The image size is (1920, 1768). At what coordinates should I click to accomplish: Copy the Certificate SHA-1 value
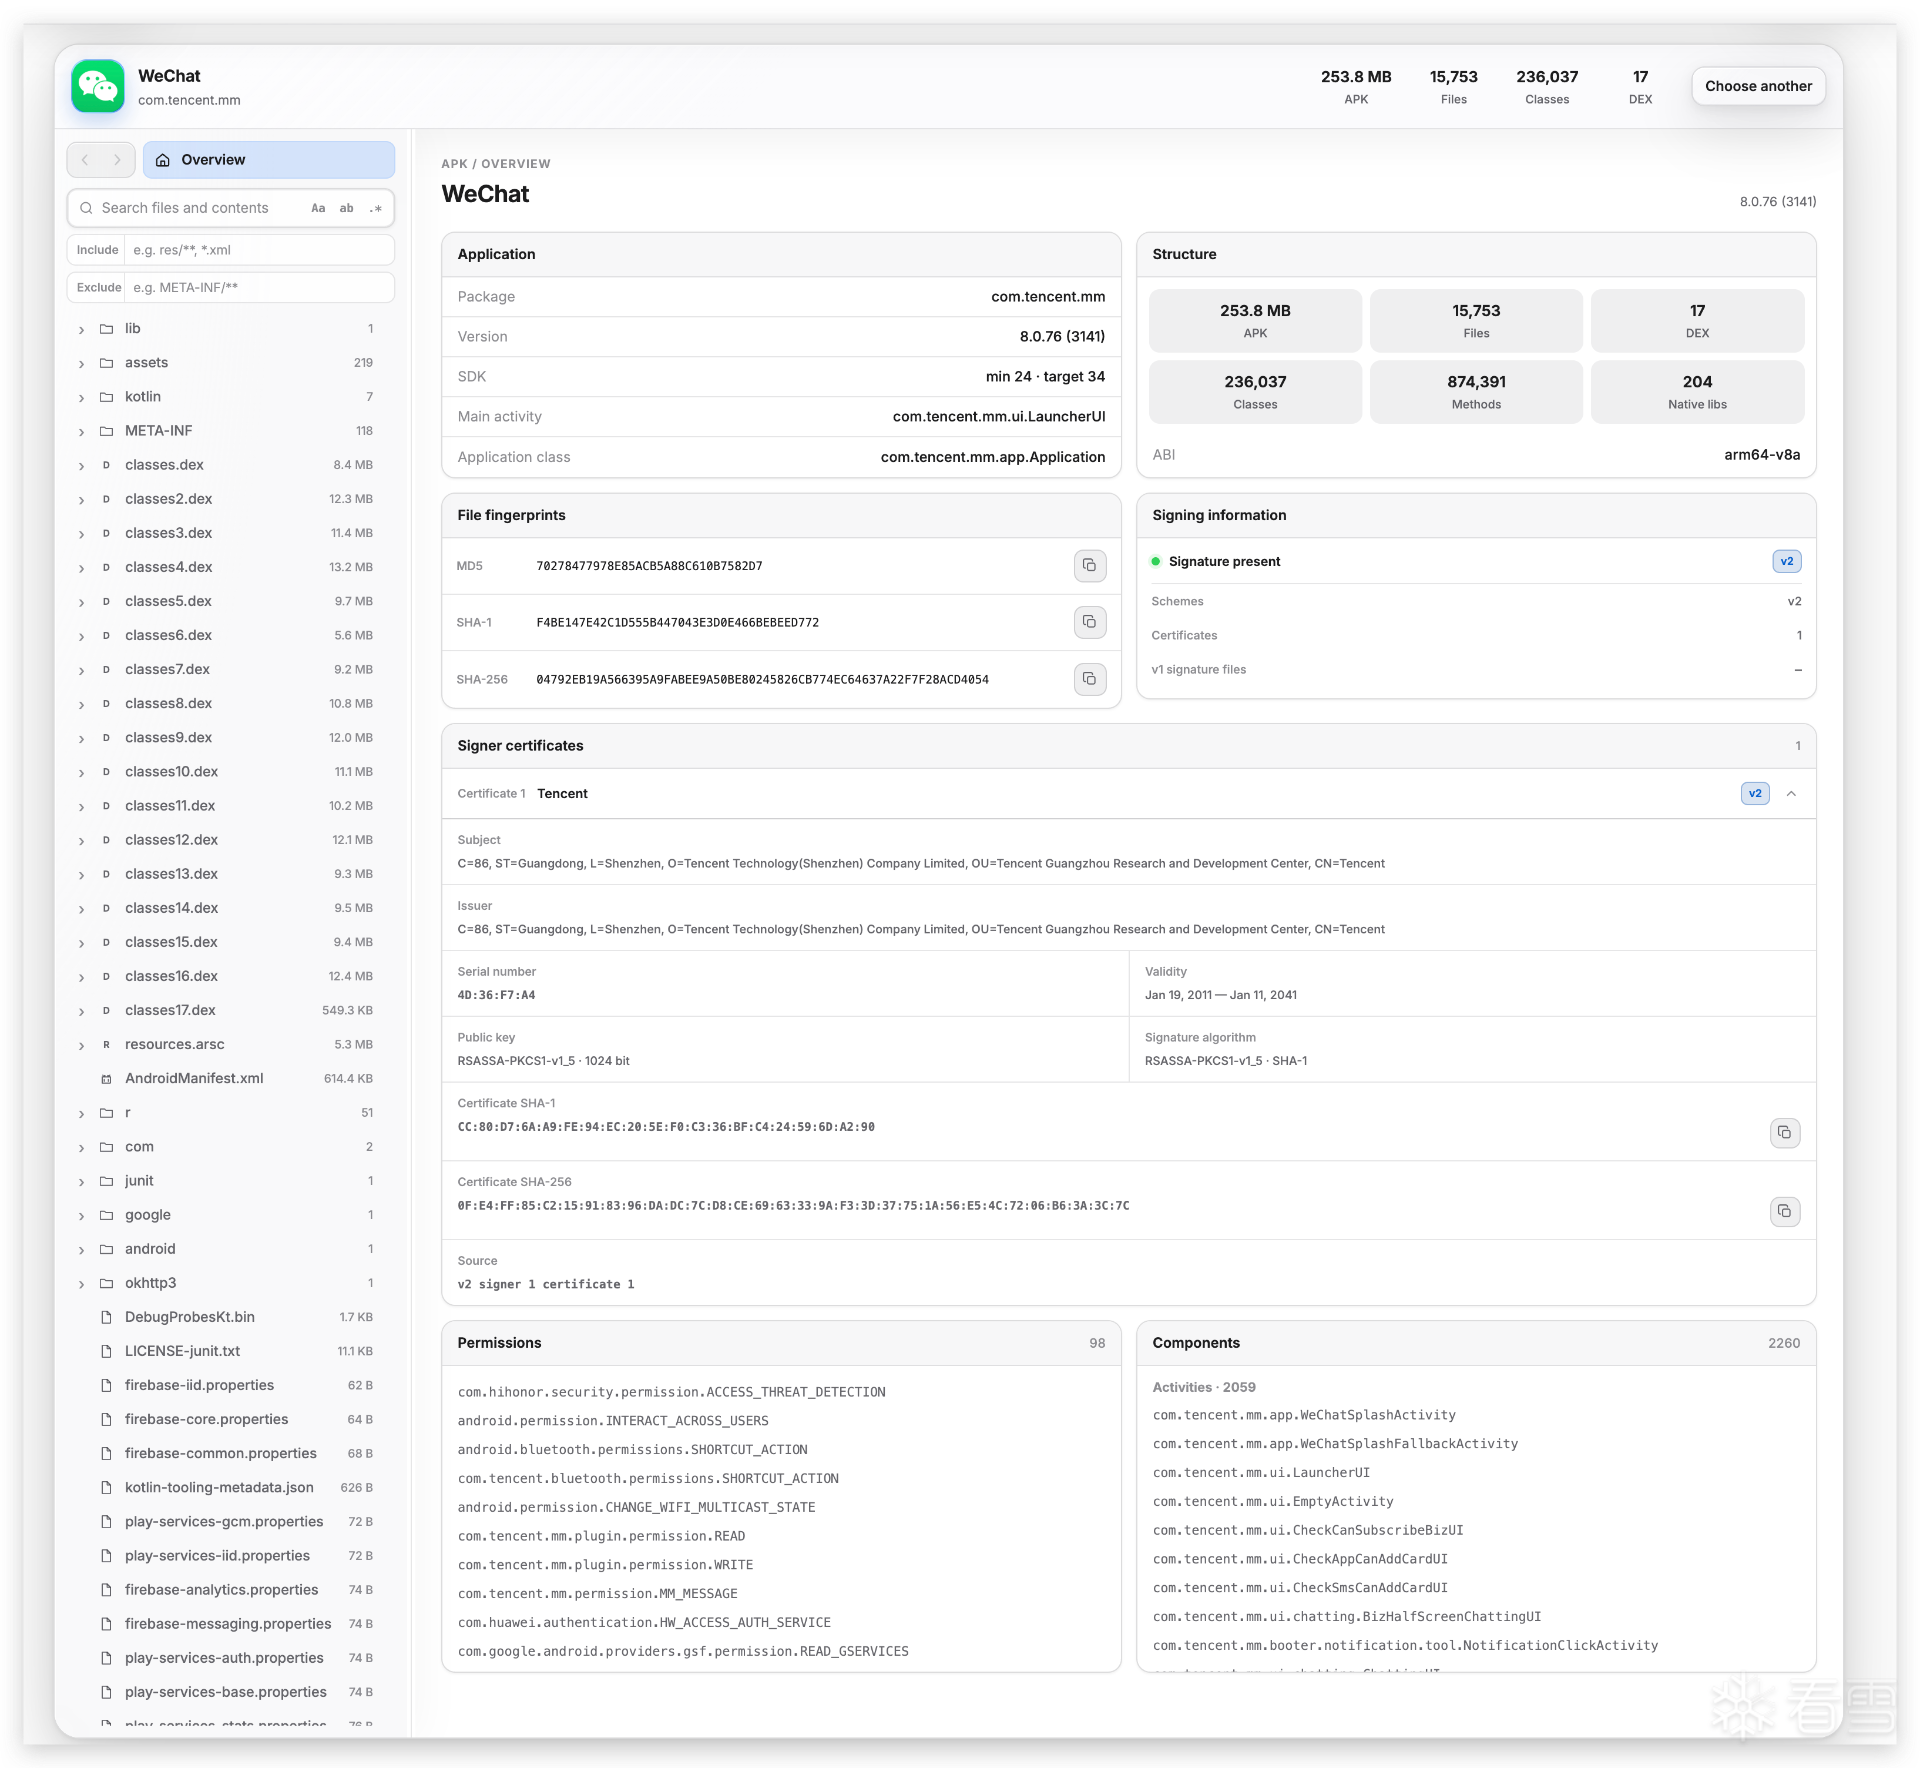(x=1784, y=1133)
